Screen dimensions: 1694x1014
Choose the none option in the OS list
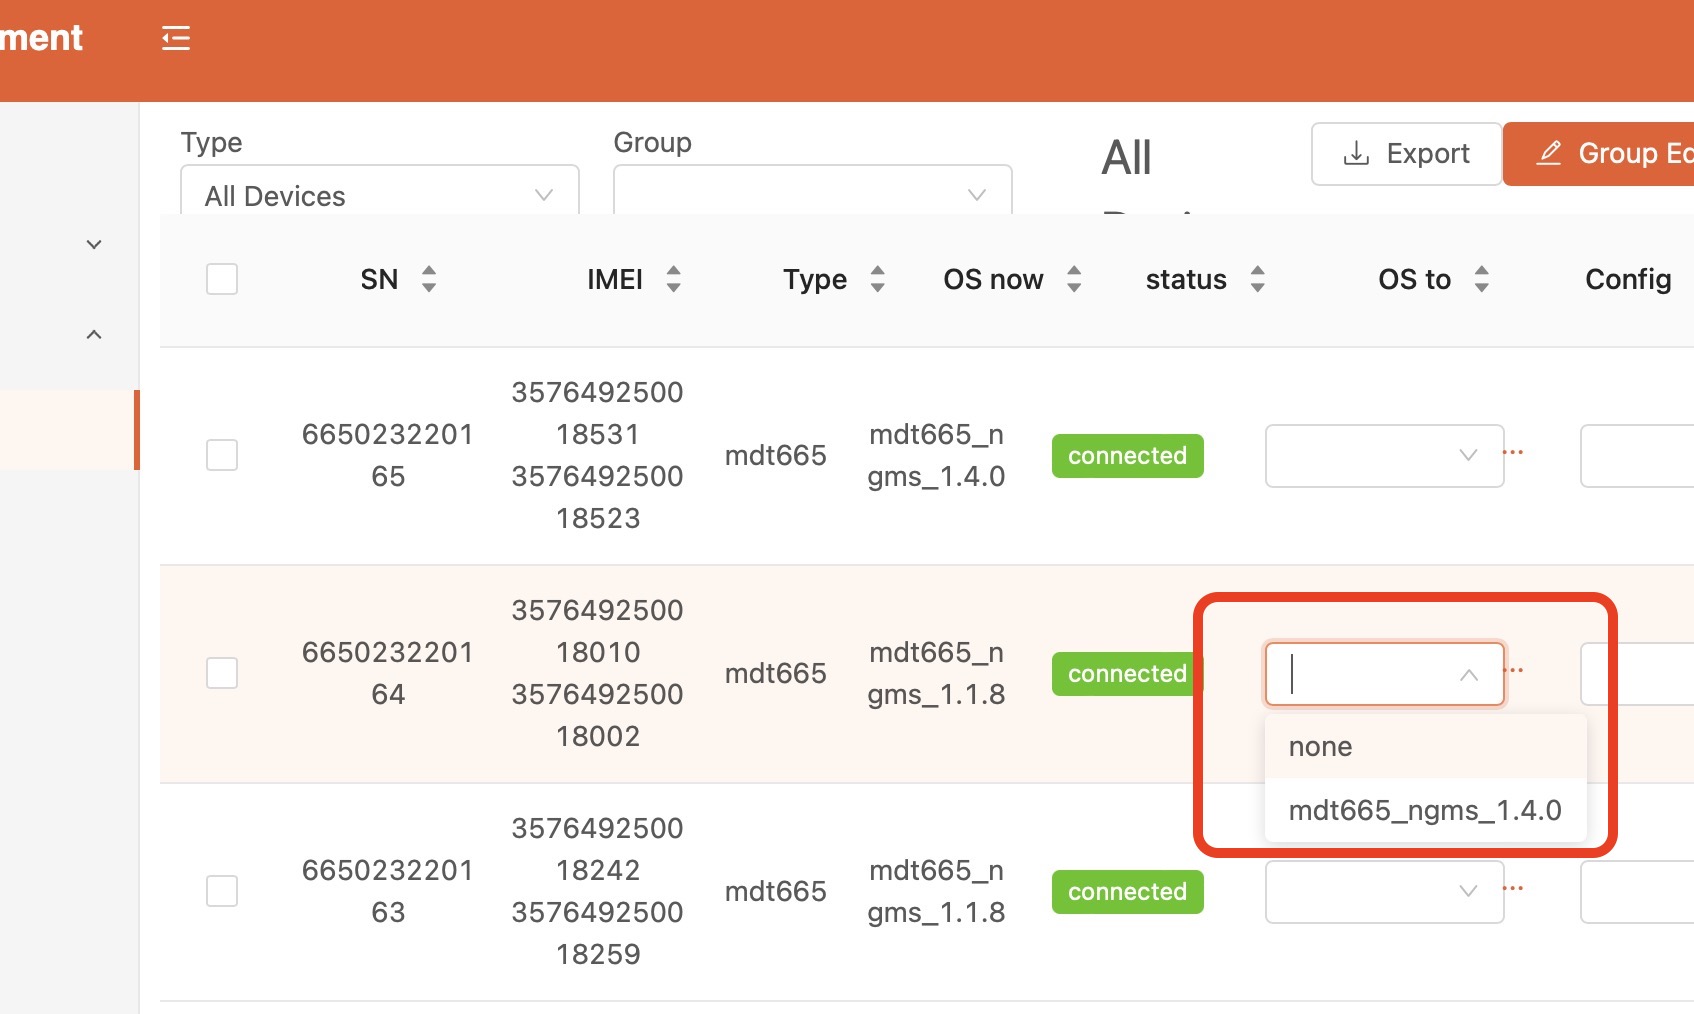pyautogui.click(x=1426, y=747)
